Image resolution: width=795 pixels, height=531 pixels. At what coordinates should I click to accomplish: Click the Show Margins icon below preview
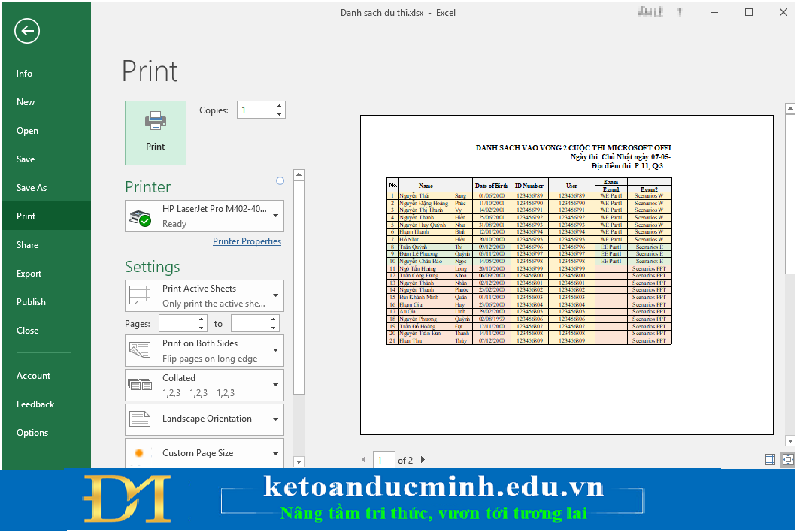pos(769,459)
